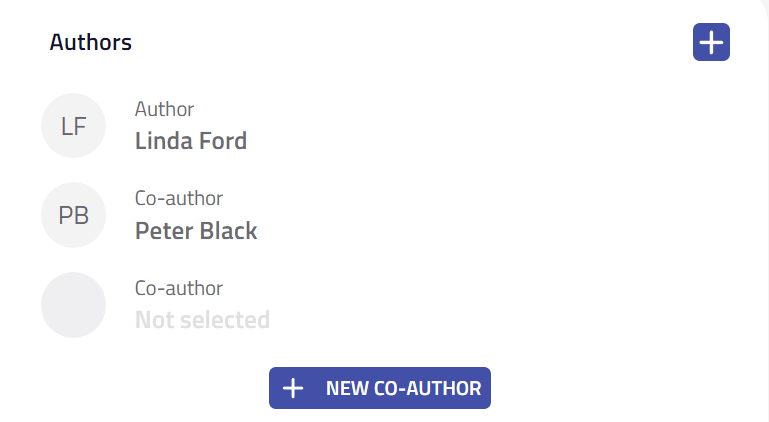Click the empty co-author avatar placeholder
This screenshot has height=422, width=769.
[x=73, y=305]
